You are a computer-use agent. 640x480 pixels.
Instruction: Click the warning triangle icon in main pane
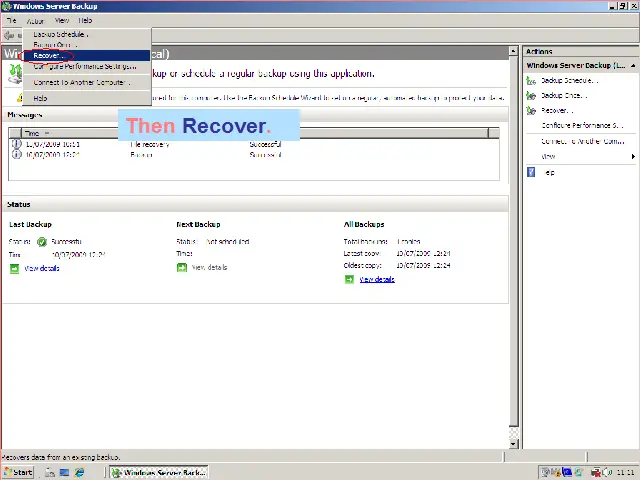(x=20, y=98)
